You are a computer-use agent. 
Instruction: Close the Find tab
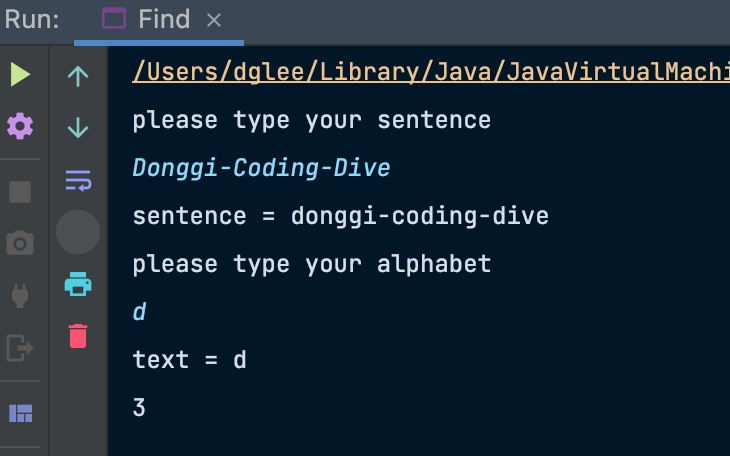click(214, 20)
